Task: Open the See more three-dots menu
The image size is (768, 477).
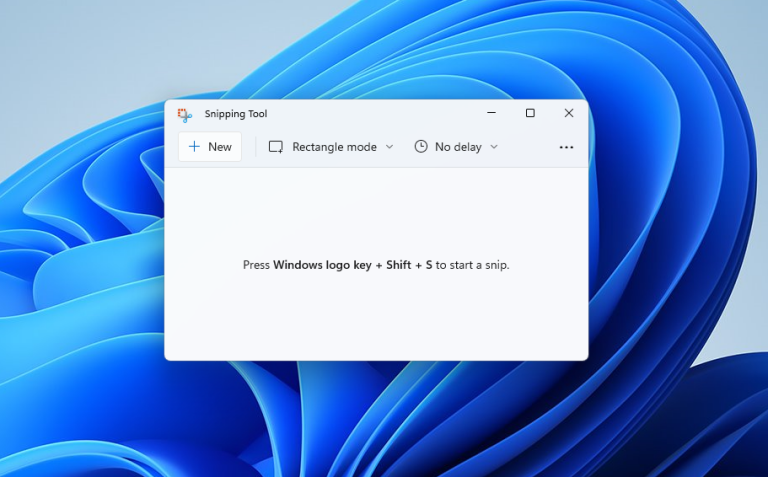Action: (566, 147)
